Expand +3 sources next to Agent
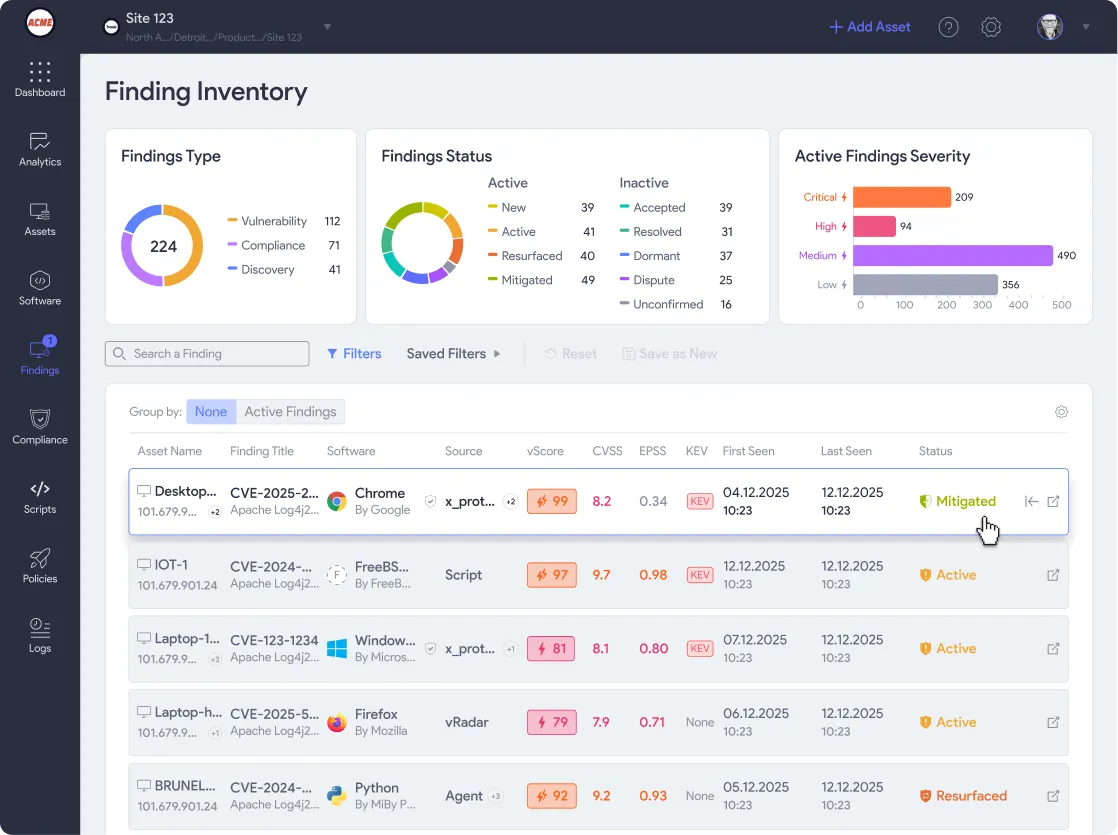 pos(496,796)
